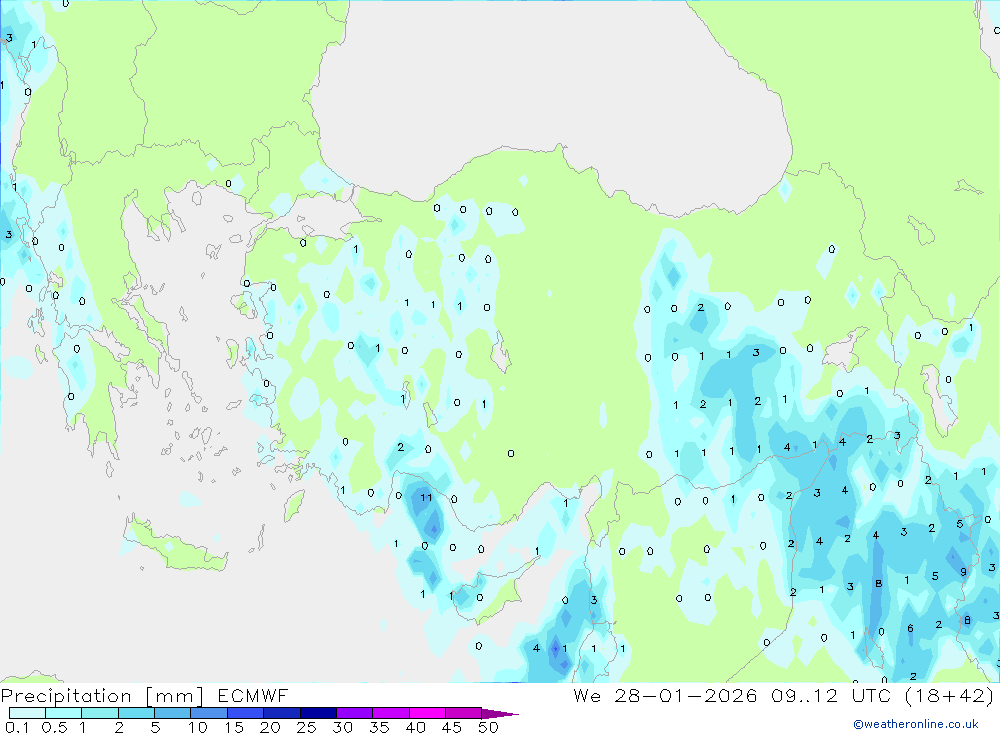The image size is (1000, 733).
Task: Click the "09..12 UTC" time range text
Action: [830, 696]
